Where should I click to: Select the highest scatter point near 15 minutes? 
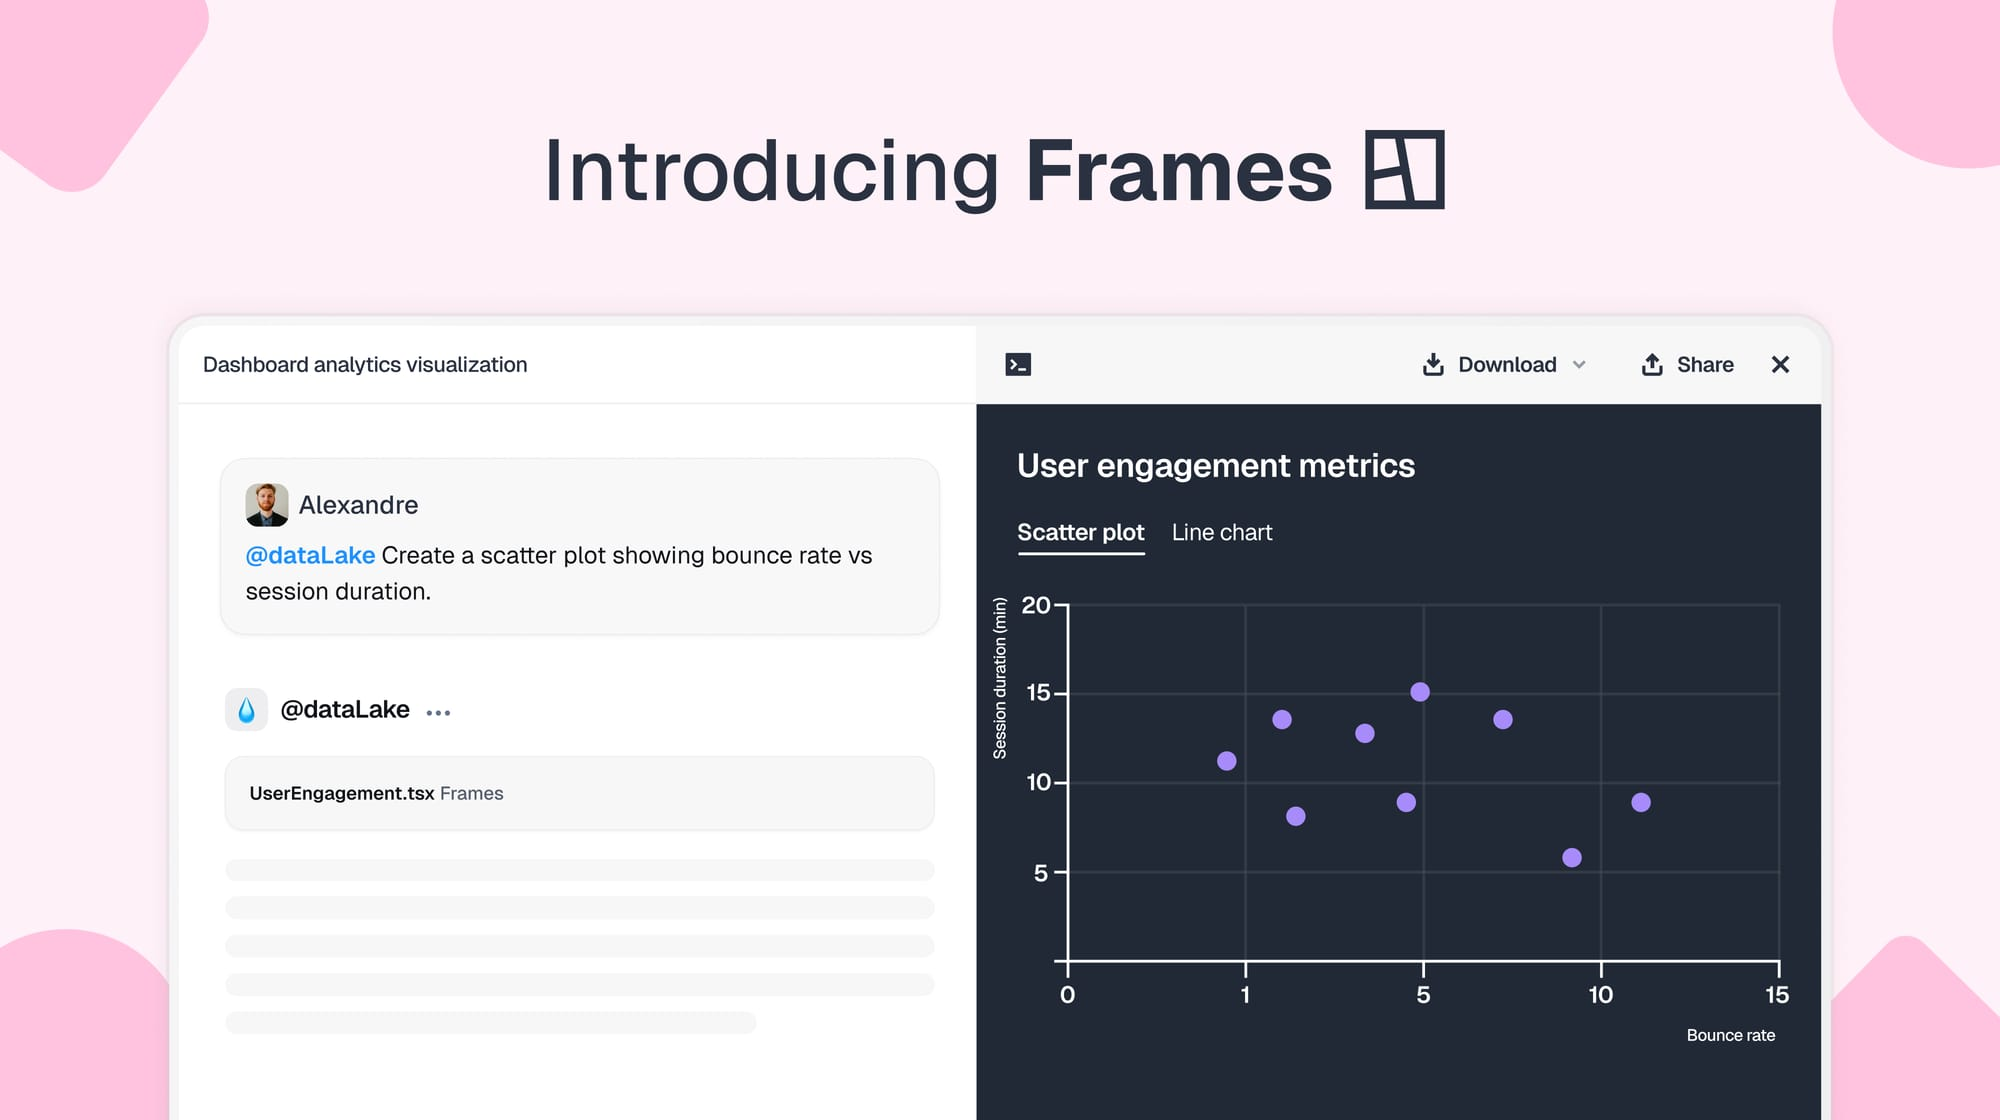click(1419, 690)
